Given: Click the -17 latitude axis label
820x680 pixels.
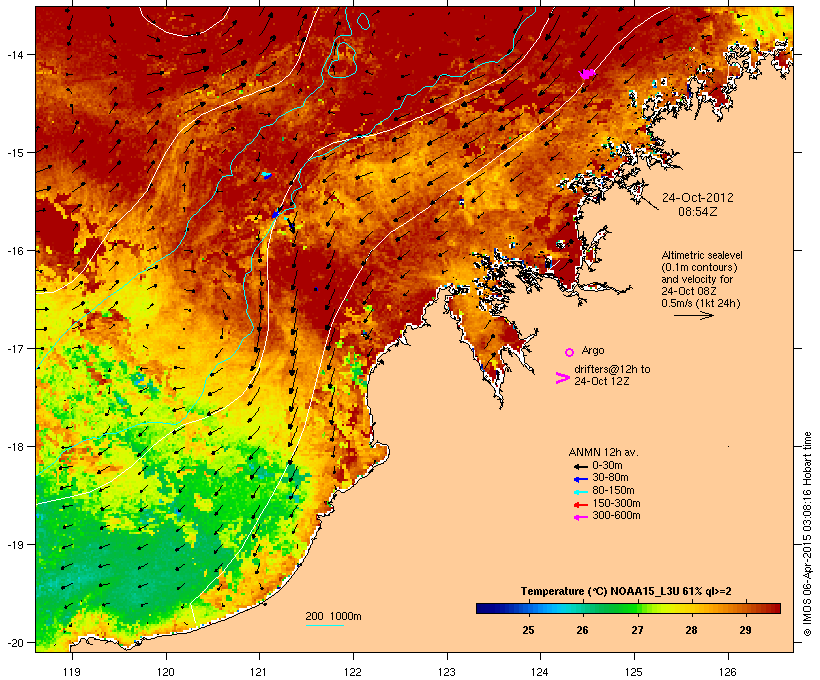Looking at the screenshot, I should click(15, 348).
